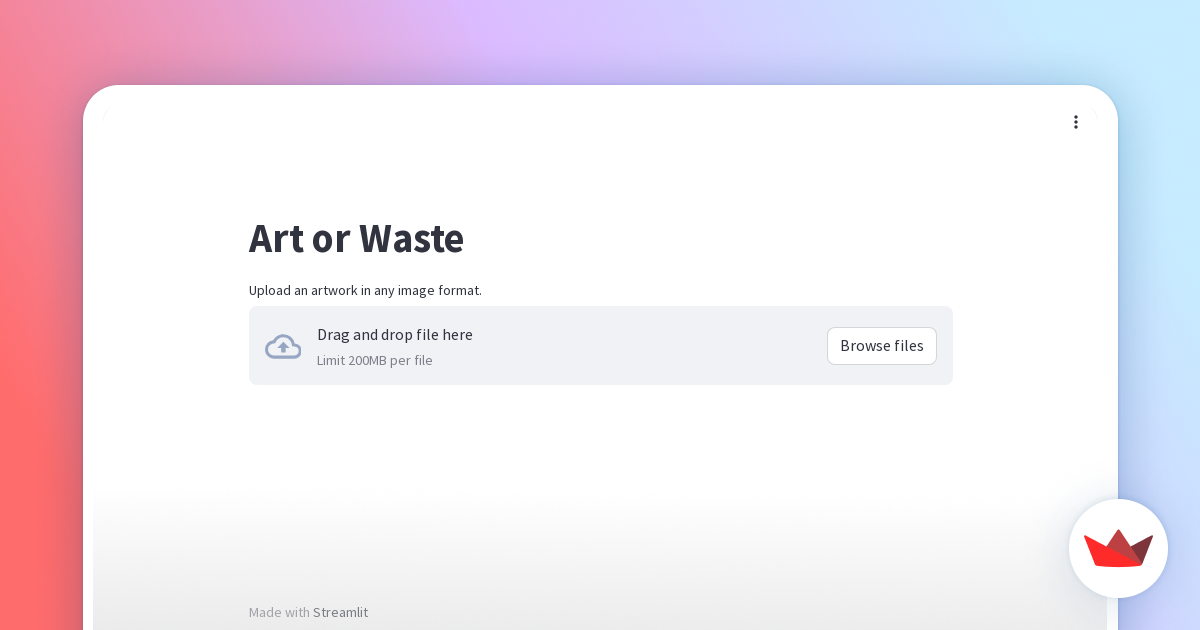Click the word 'Art' in the title
Viewport: 1200px width, 630px height.
point(276,238)
